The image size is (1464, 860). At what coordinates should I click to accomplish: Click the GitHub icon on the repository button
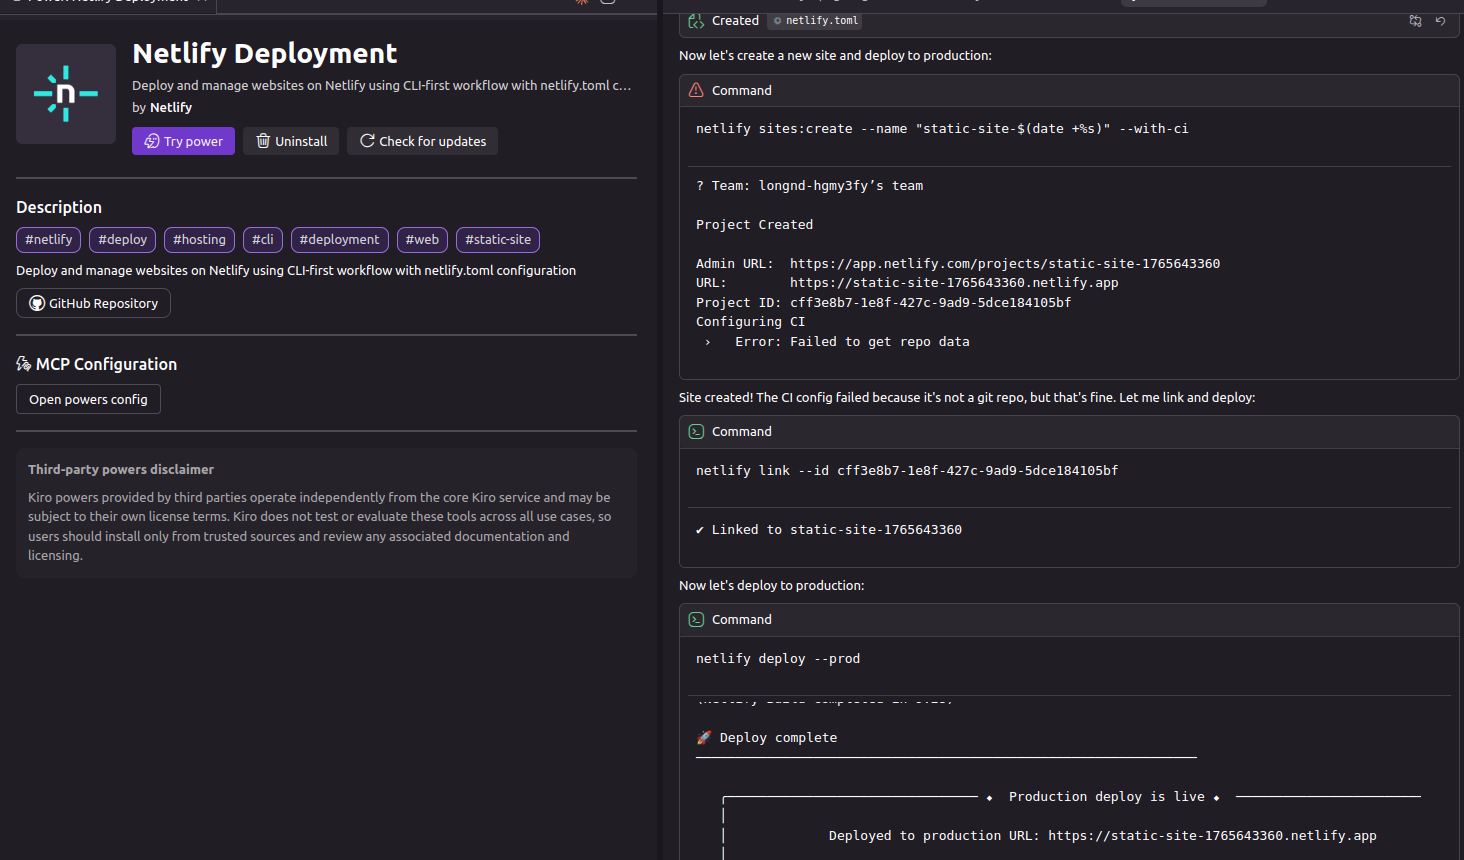37,303
